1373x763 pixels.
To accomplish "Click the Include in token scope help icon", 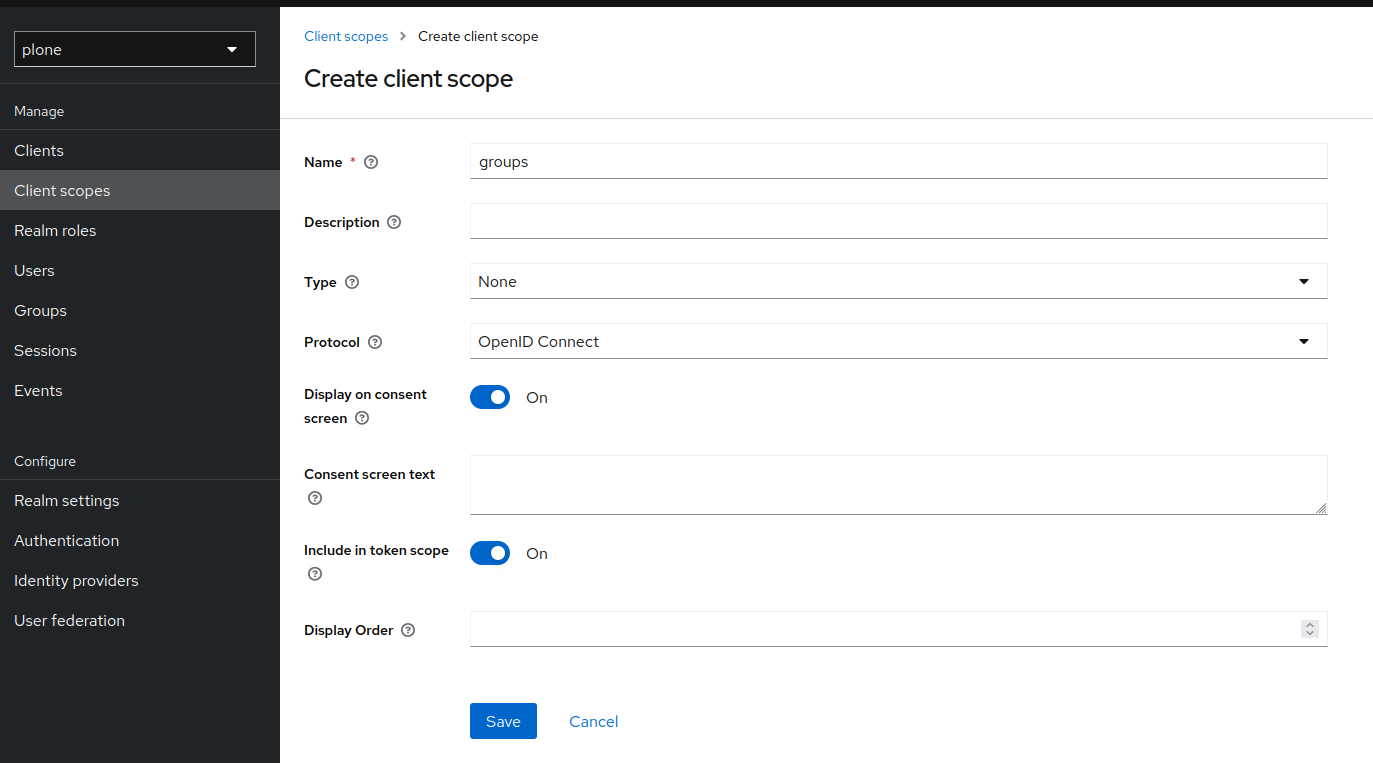I will (x=314, y=573).
